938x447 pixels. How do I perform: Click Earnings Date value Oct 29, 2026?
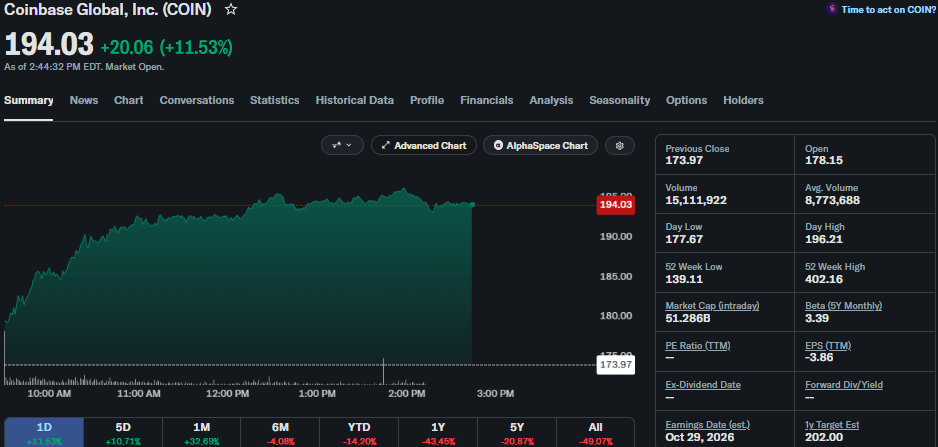point(698,437)
